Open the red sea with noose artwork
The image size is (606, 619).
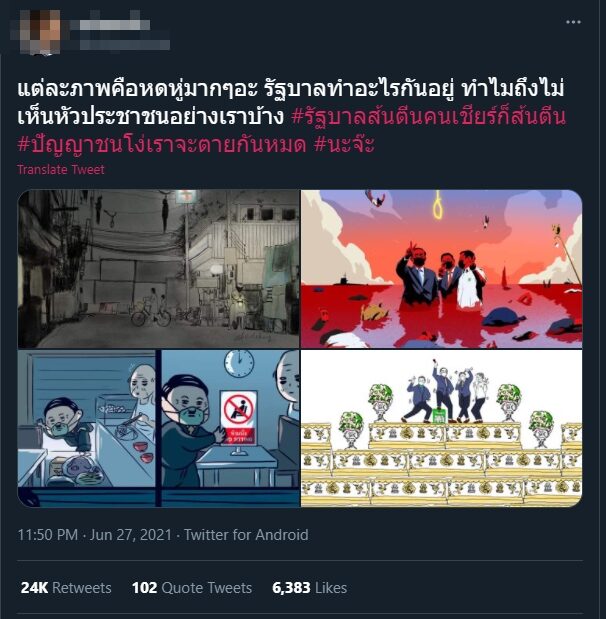coord(441,268)
